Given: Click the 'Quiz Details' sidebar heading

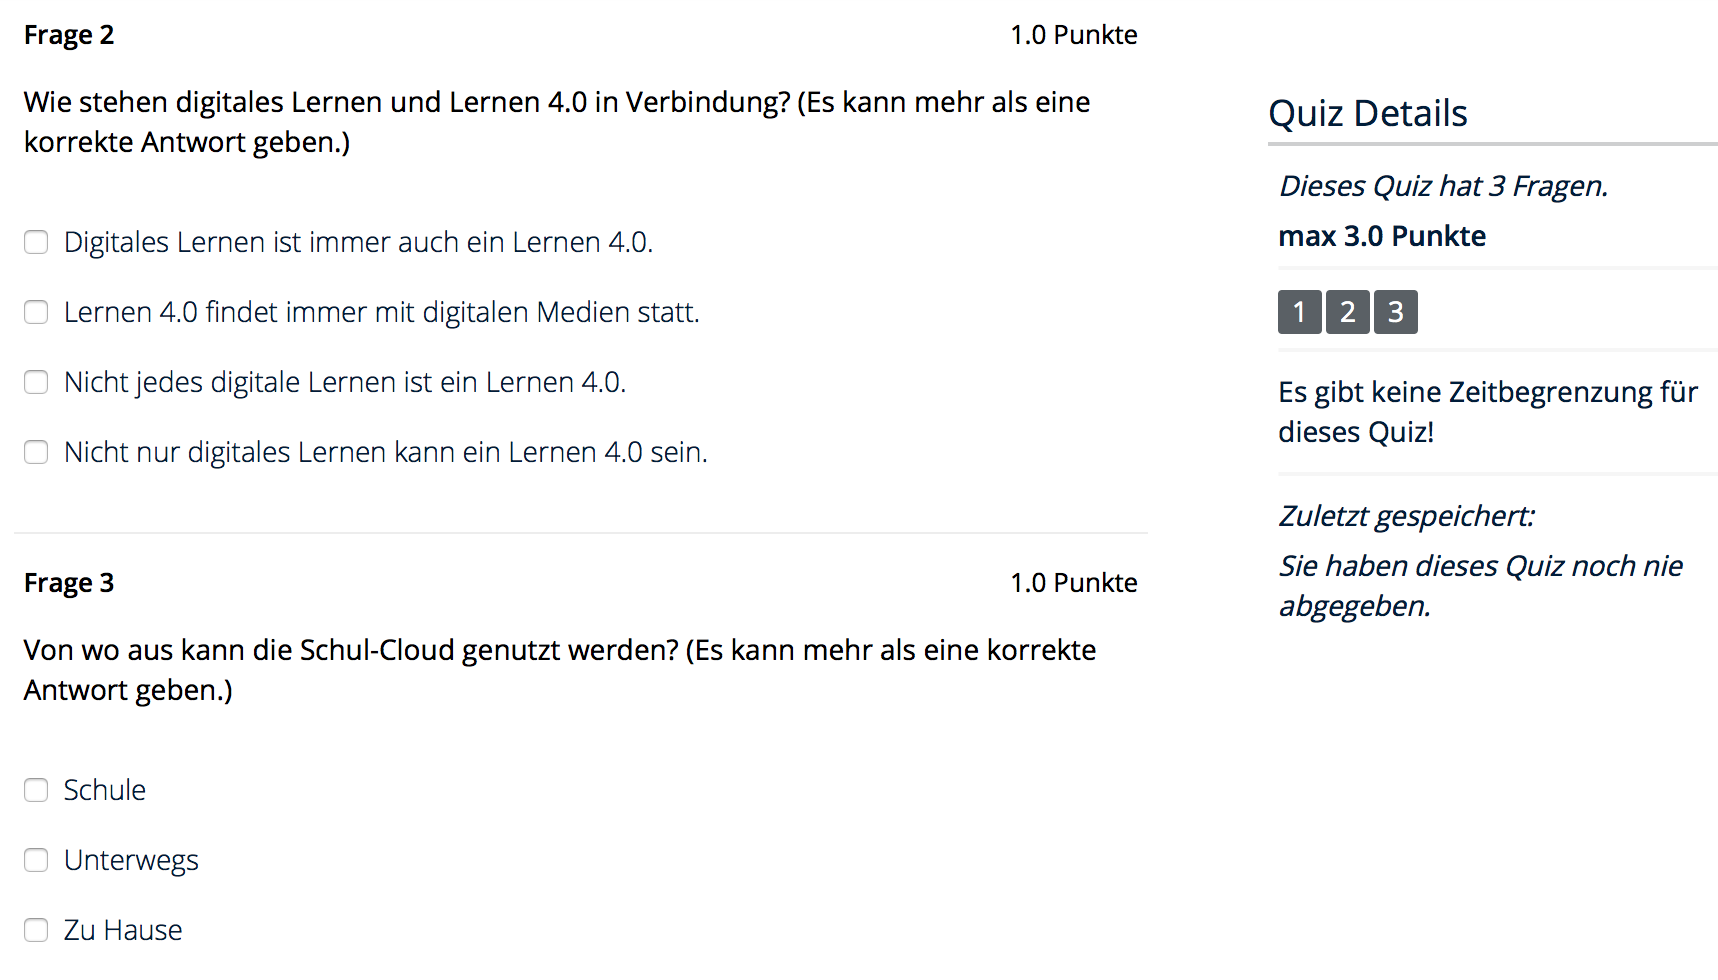Looking at the screenshot, I should (x=1367, y=114).
